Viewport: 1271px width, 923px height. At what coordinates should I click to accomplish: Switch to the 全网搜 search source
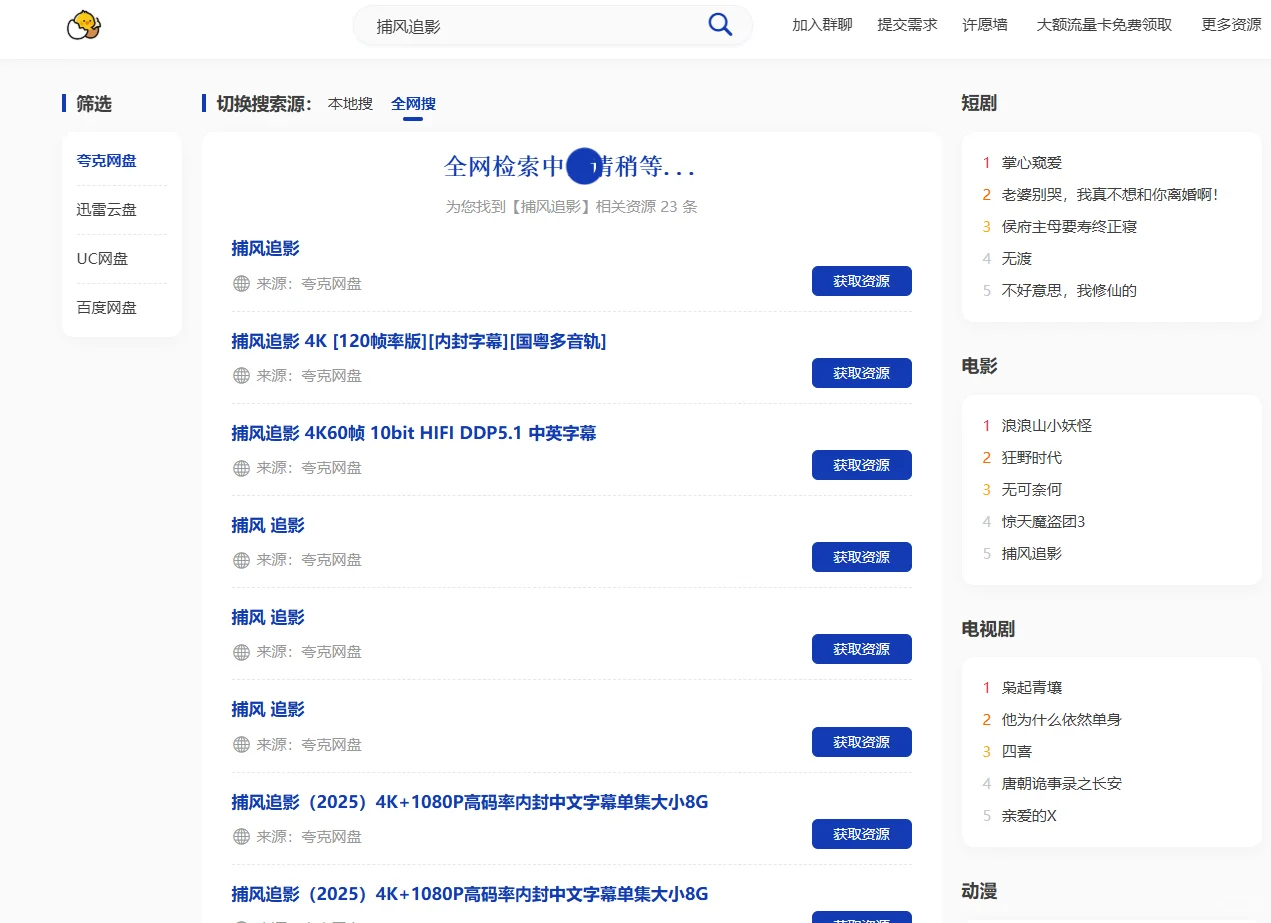tap(413, 103)
